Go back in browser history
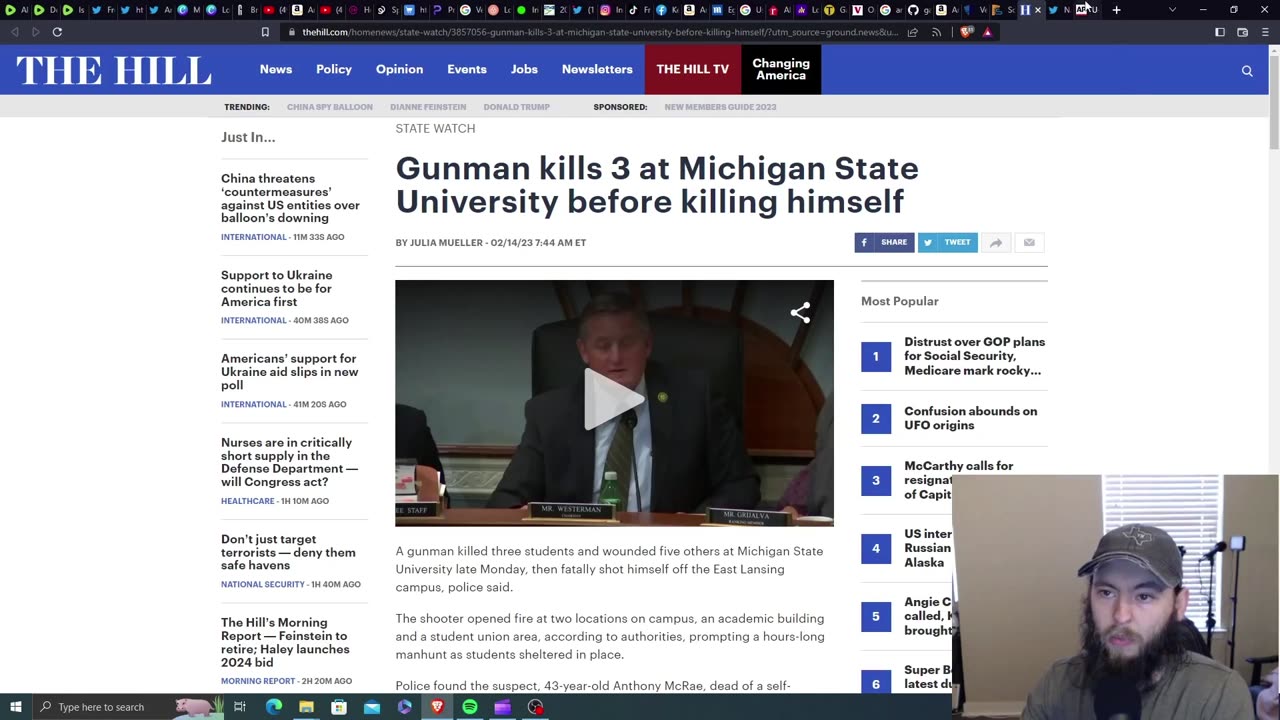Viewport: 1280px width, 720px height. point(14,32)
